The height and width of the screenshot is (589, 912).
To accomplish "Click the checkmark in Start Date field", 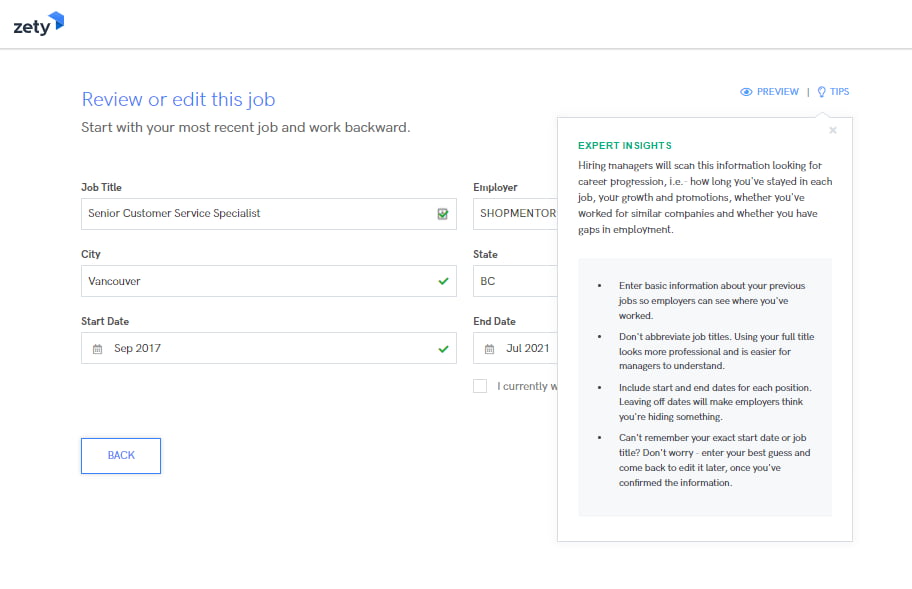I will 443,349.
